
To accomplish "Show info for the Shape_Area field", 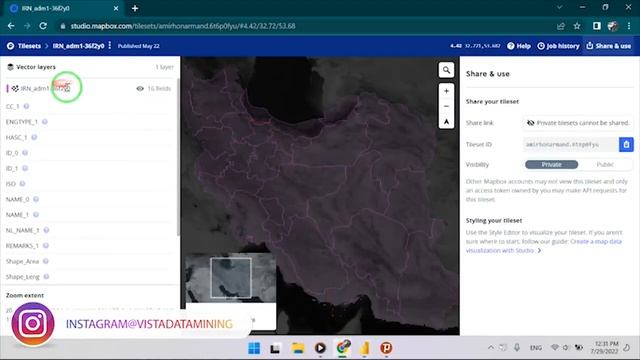I will click(46, 261).
